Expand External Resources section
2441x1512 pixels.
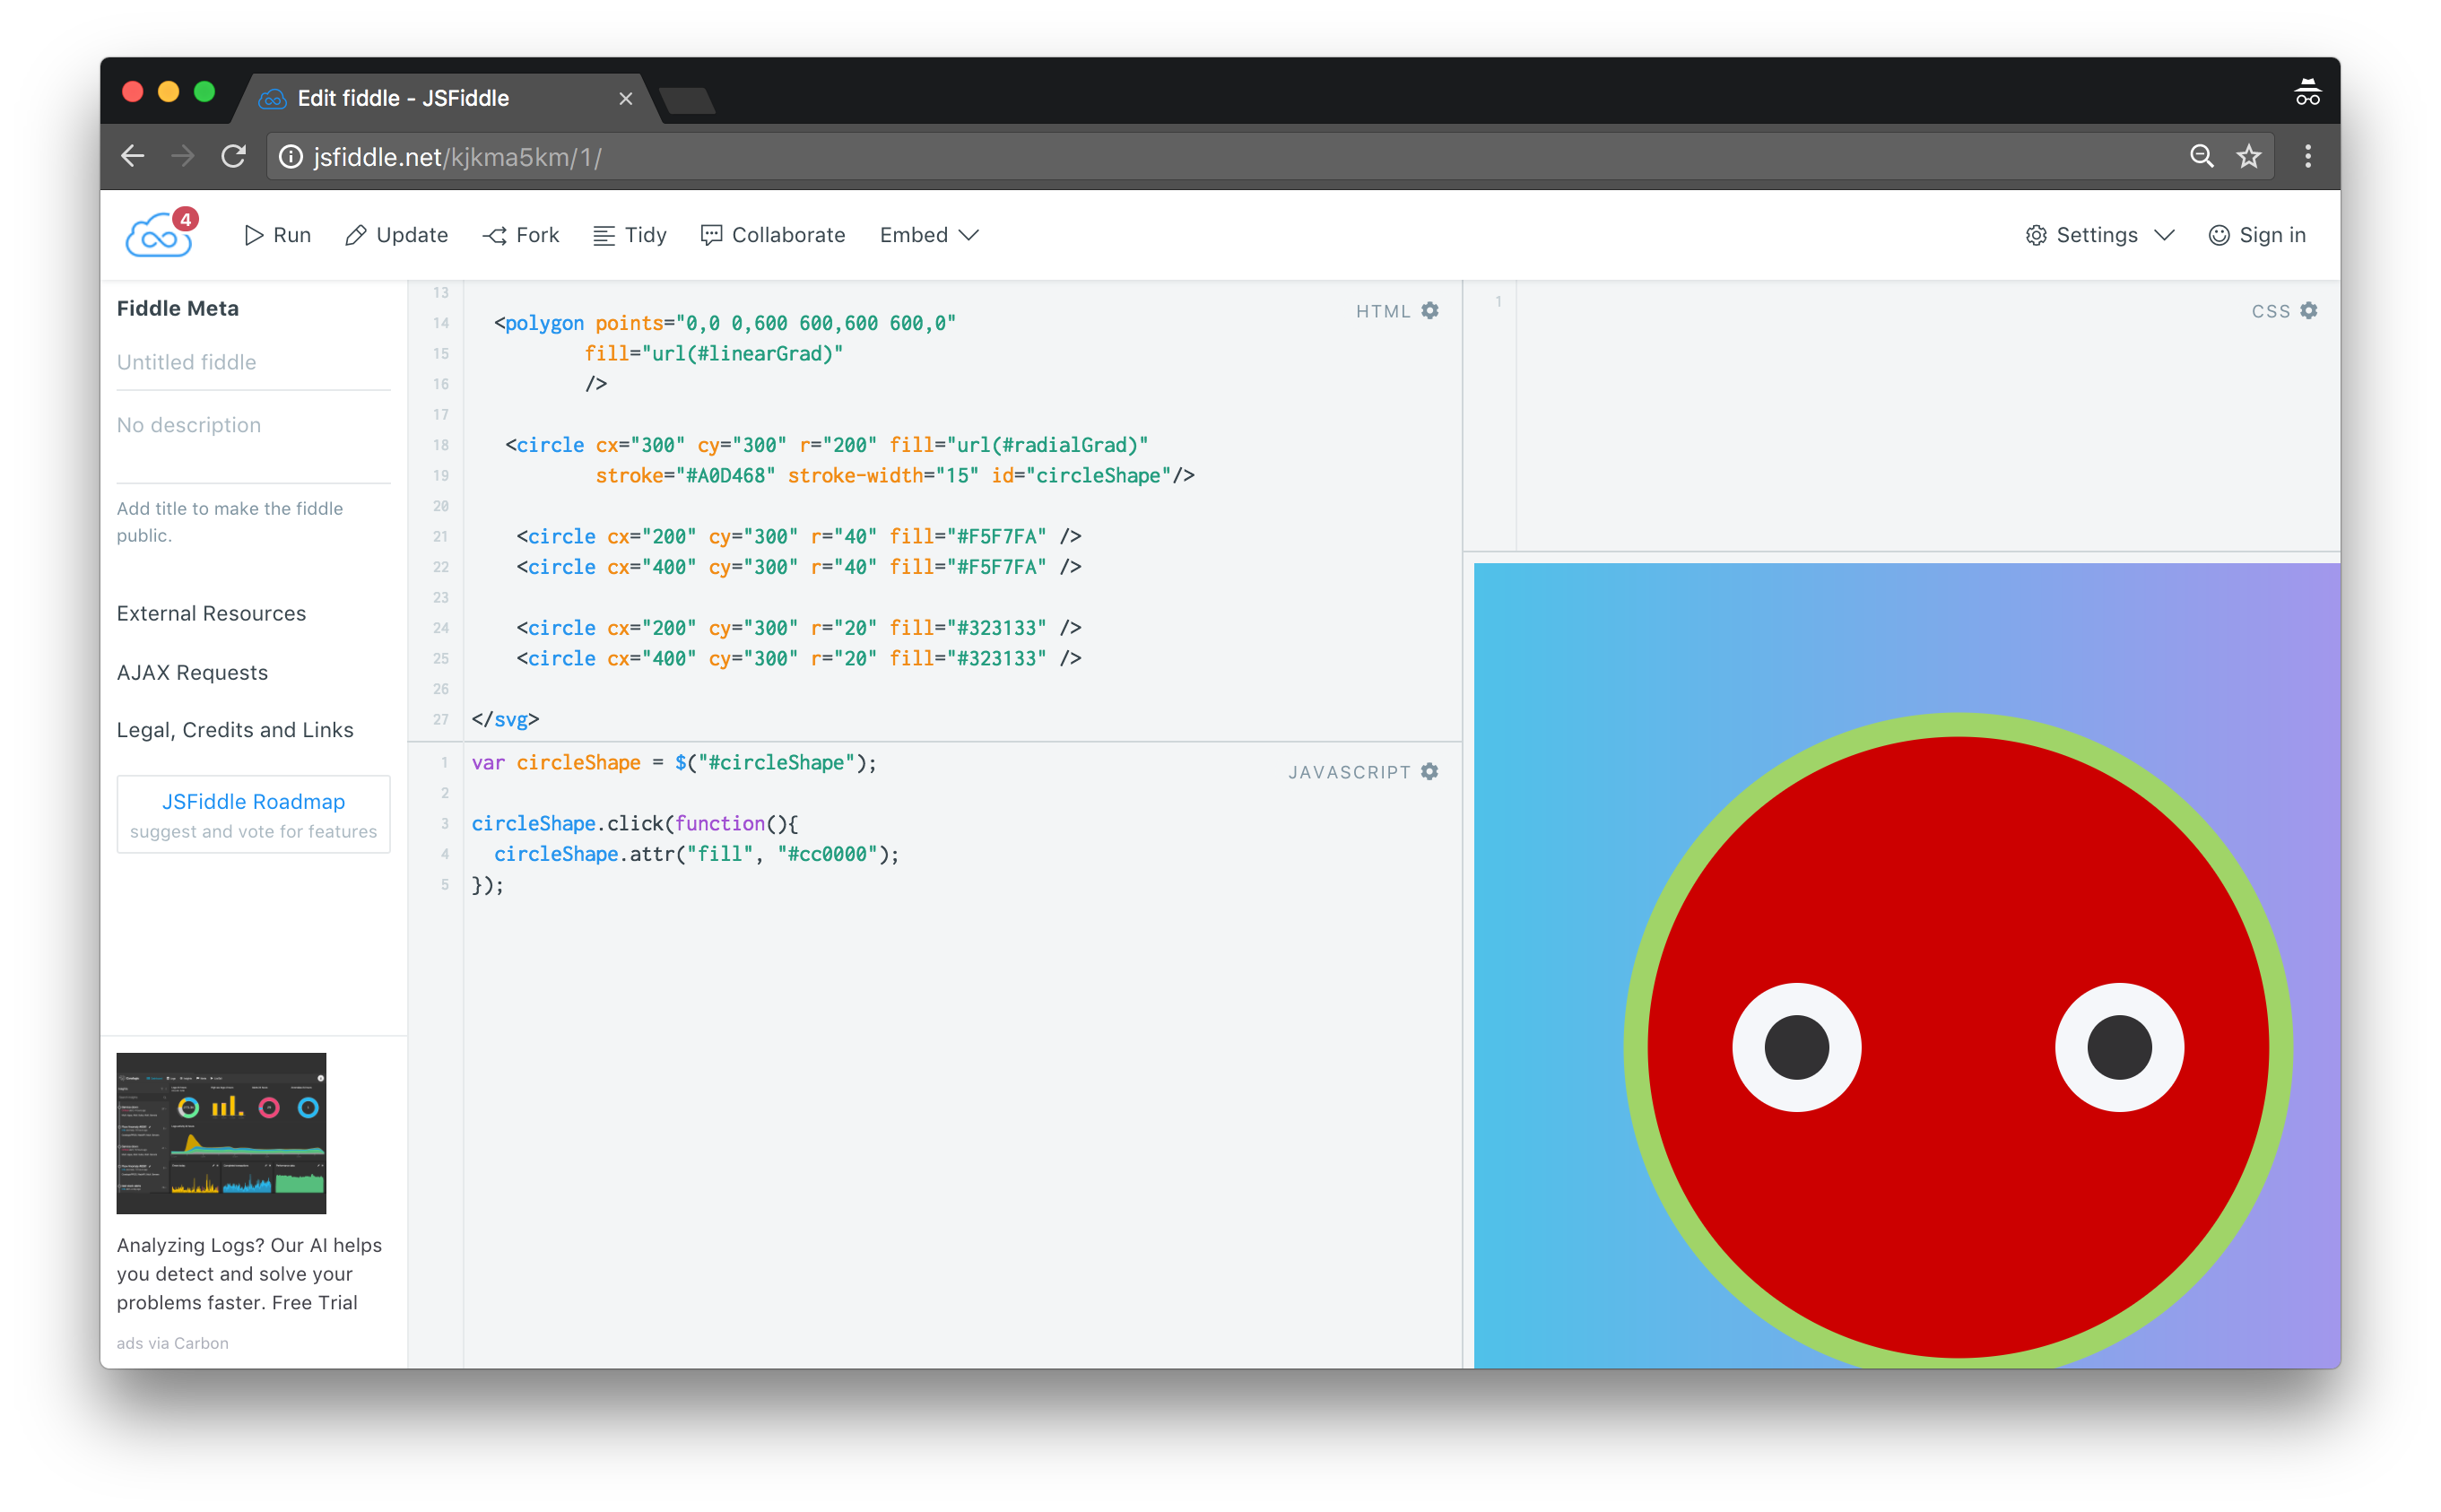(x=211, y=613)
